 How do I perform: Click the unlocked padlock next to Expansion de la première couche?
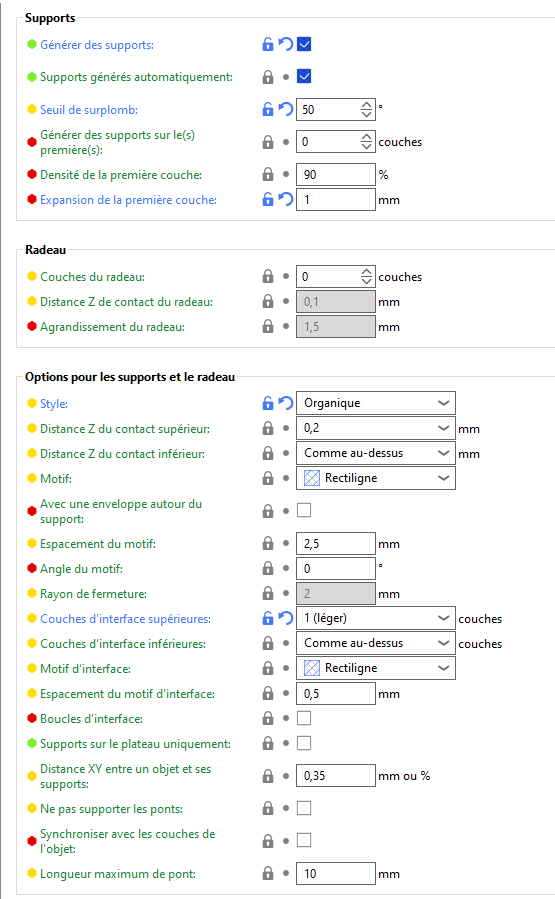[268, 199]
